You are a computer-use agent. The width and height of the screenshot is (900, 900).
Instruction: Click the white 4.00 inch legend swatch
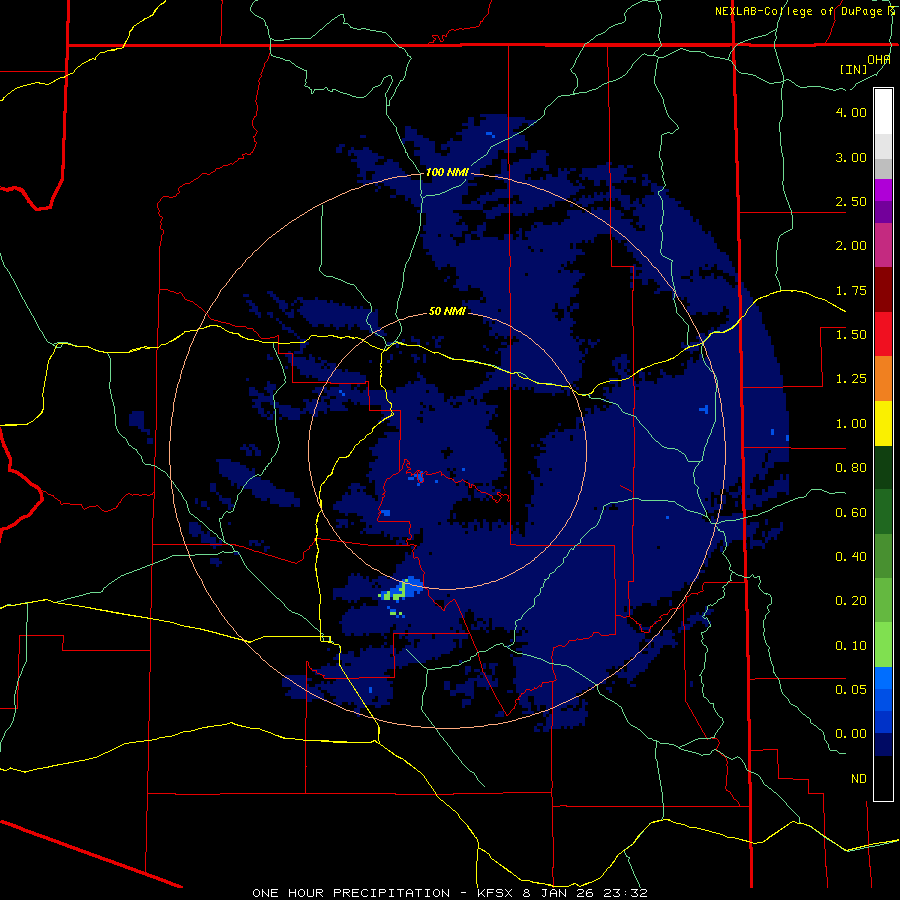(883, 111)
